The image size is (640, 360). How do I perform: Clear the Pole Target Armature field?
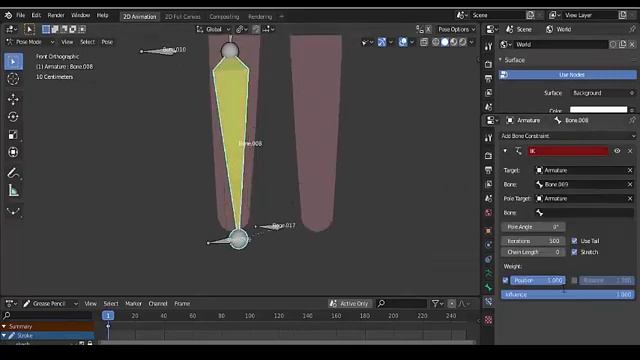630,198
